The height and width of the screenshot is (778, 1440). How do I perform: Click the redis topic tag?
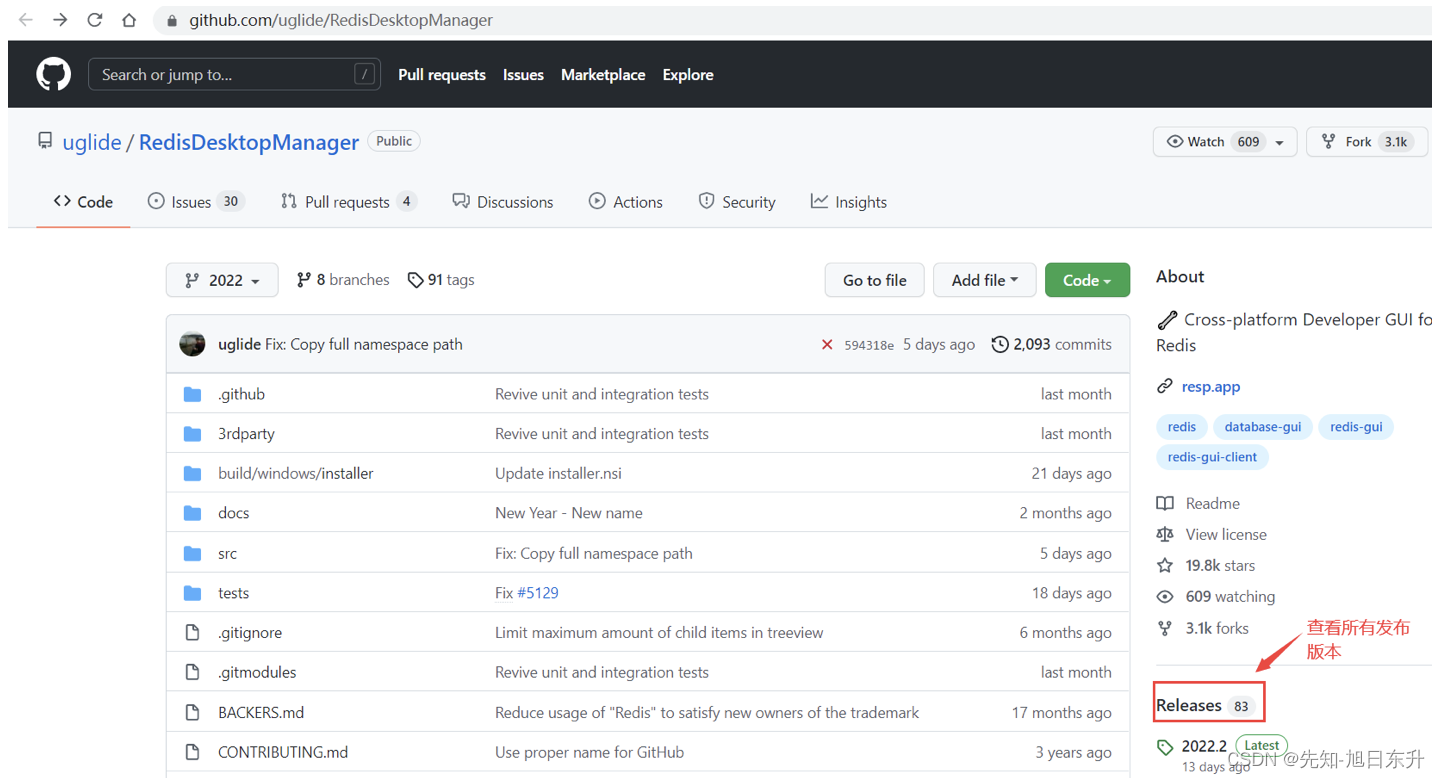pos(1181,427)
